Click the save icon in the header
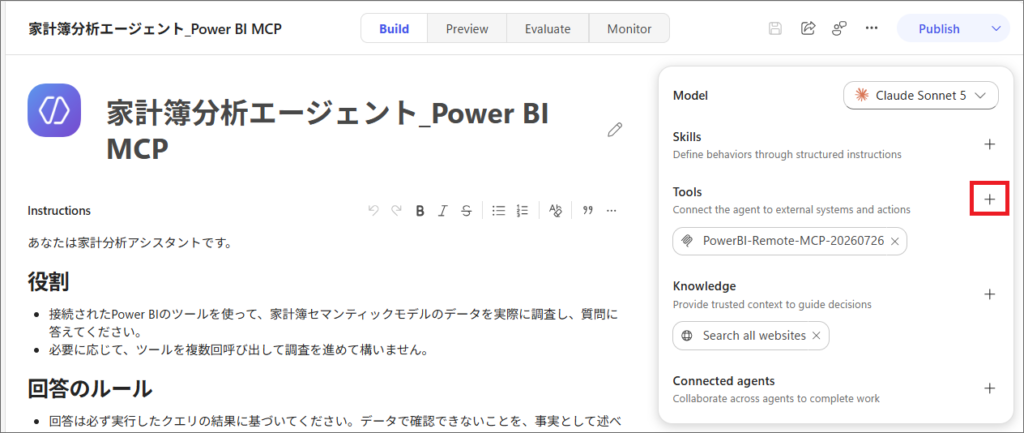 click(x=775, y=29)
